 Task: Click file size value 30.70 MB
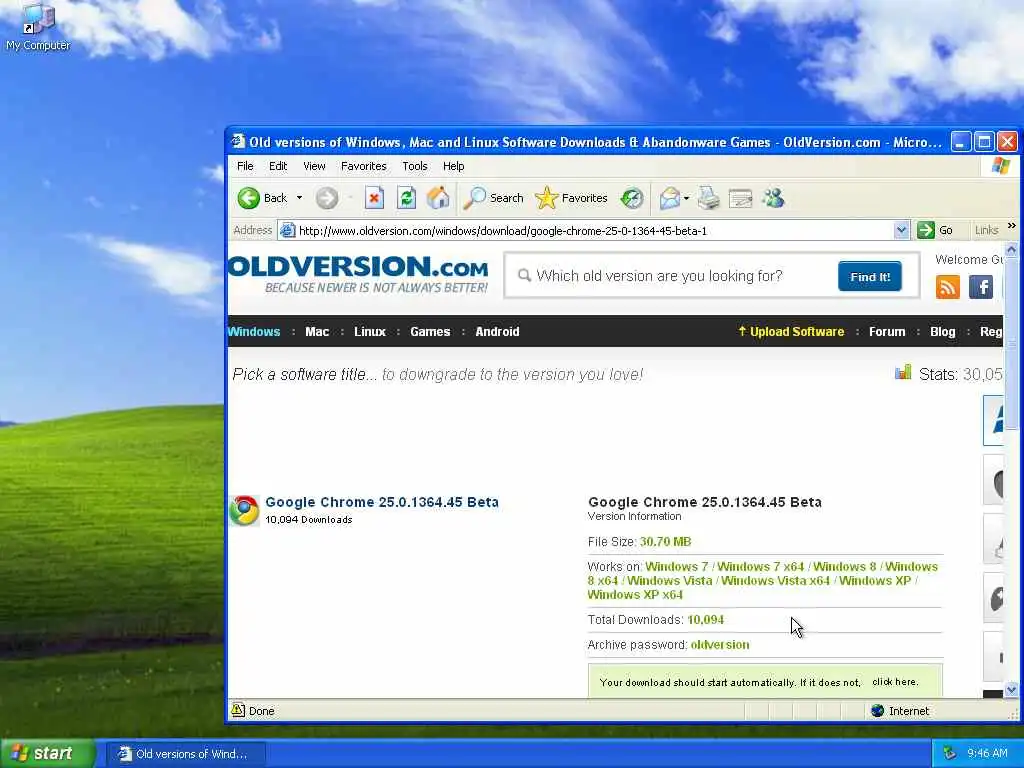click(x=665, y=542)
